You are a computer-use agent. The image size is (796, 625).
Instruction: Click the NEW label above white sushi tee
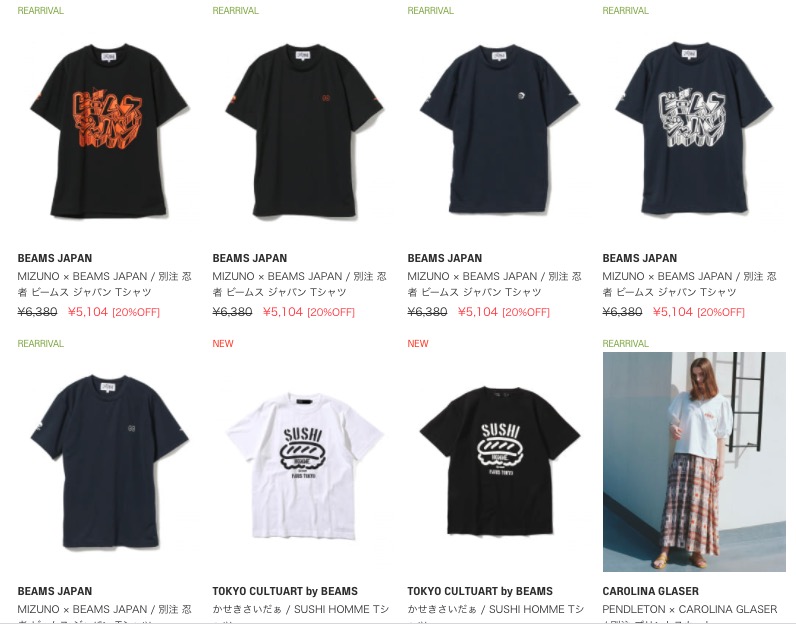pos(223,344)
